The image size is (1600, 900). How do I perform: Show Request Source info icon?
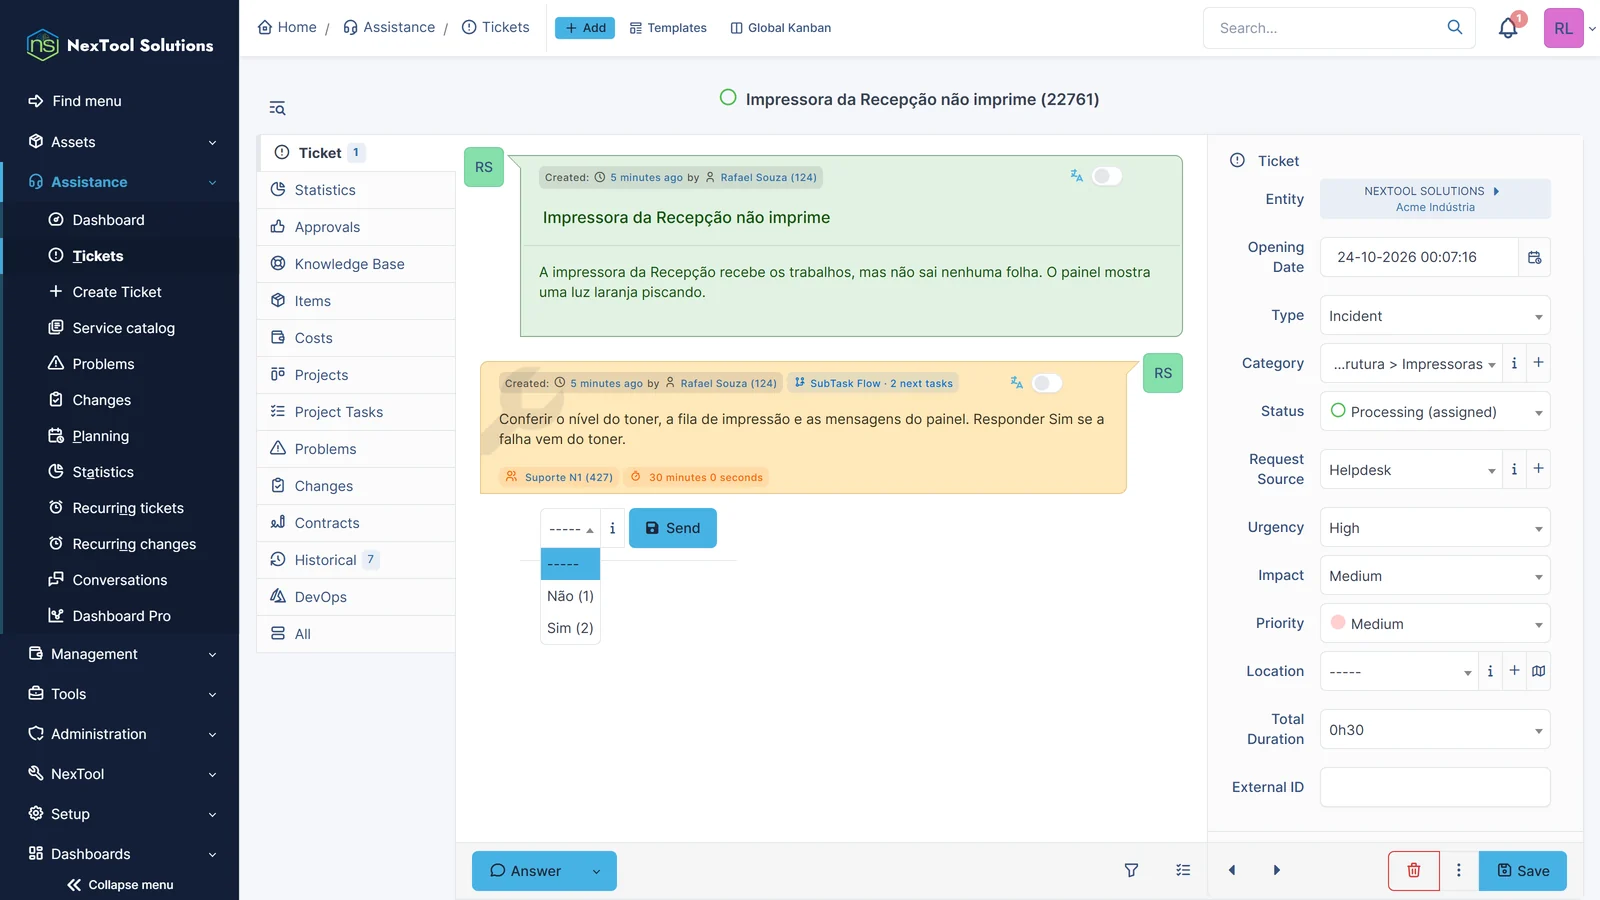click(x=1514, y=469)
